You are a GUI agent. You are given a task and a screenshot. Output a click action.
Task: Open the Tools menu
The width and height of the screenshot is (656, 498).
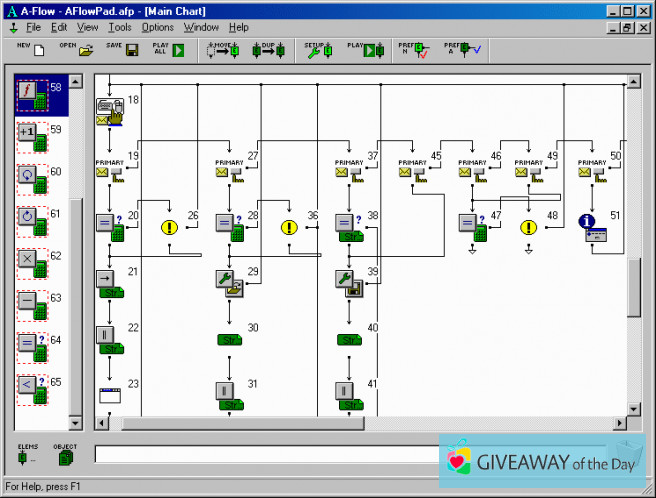120,27
